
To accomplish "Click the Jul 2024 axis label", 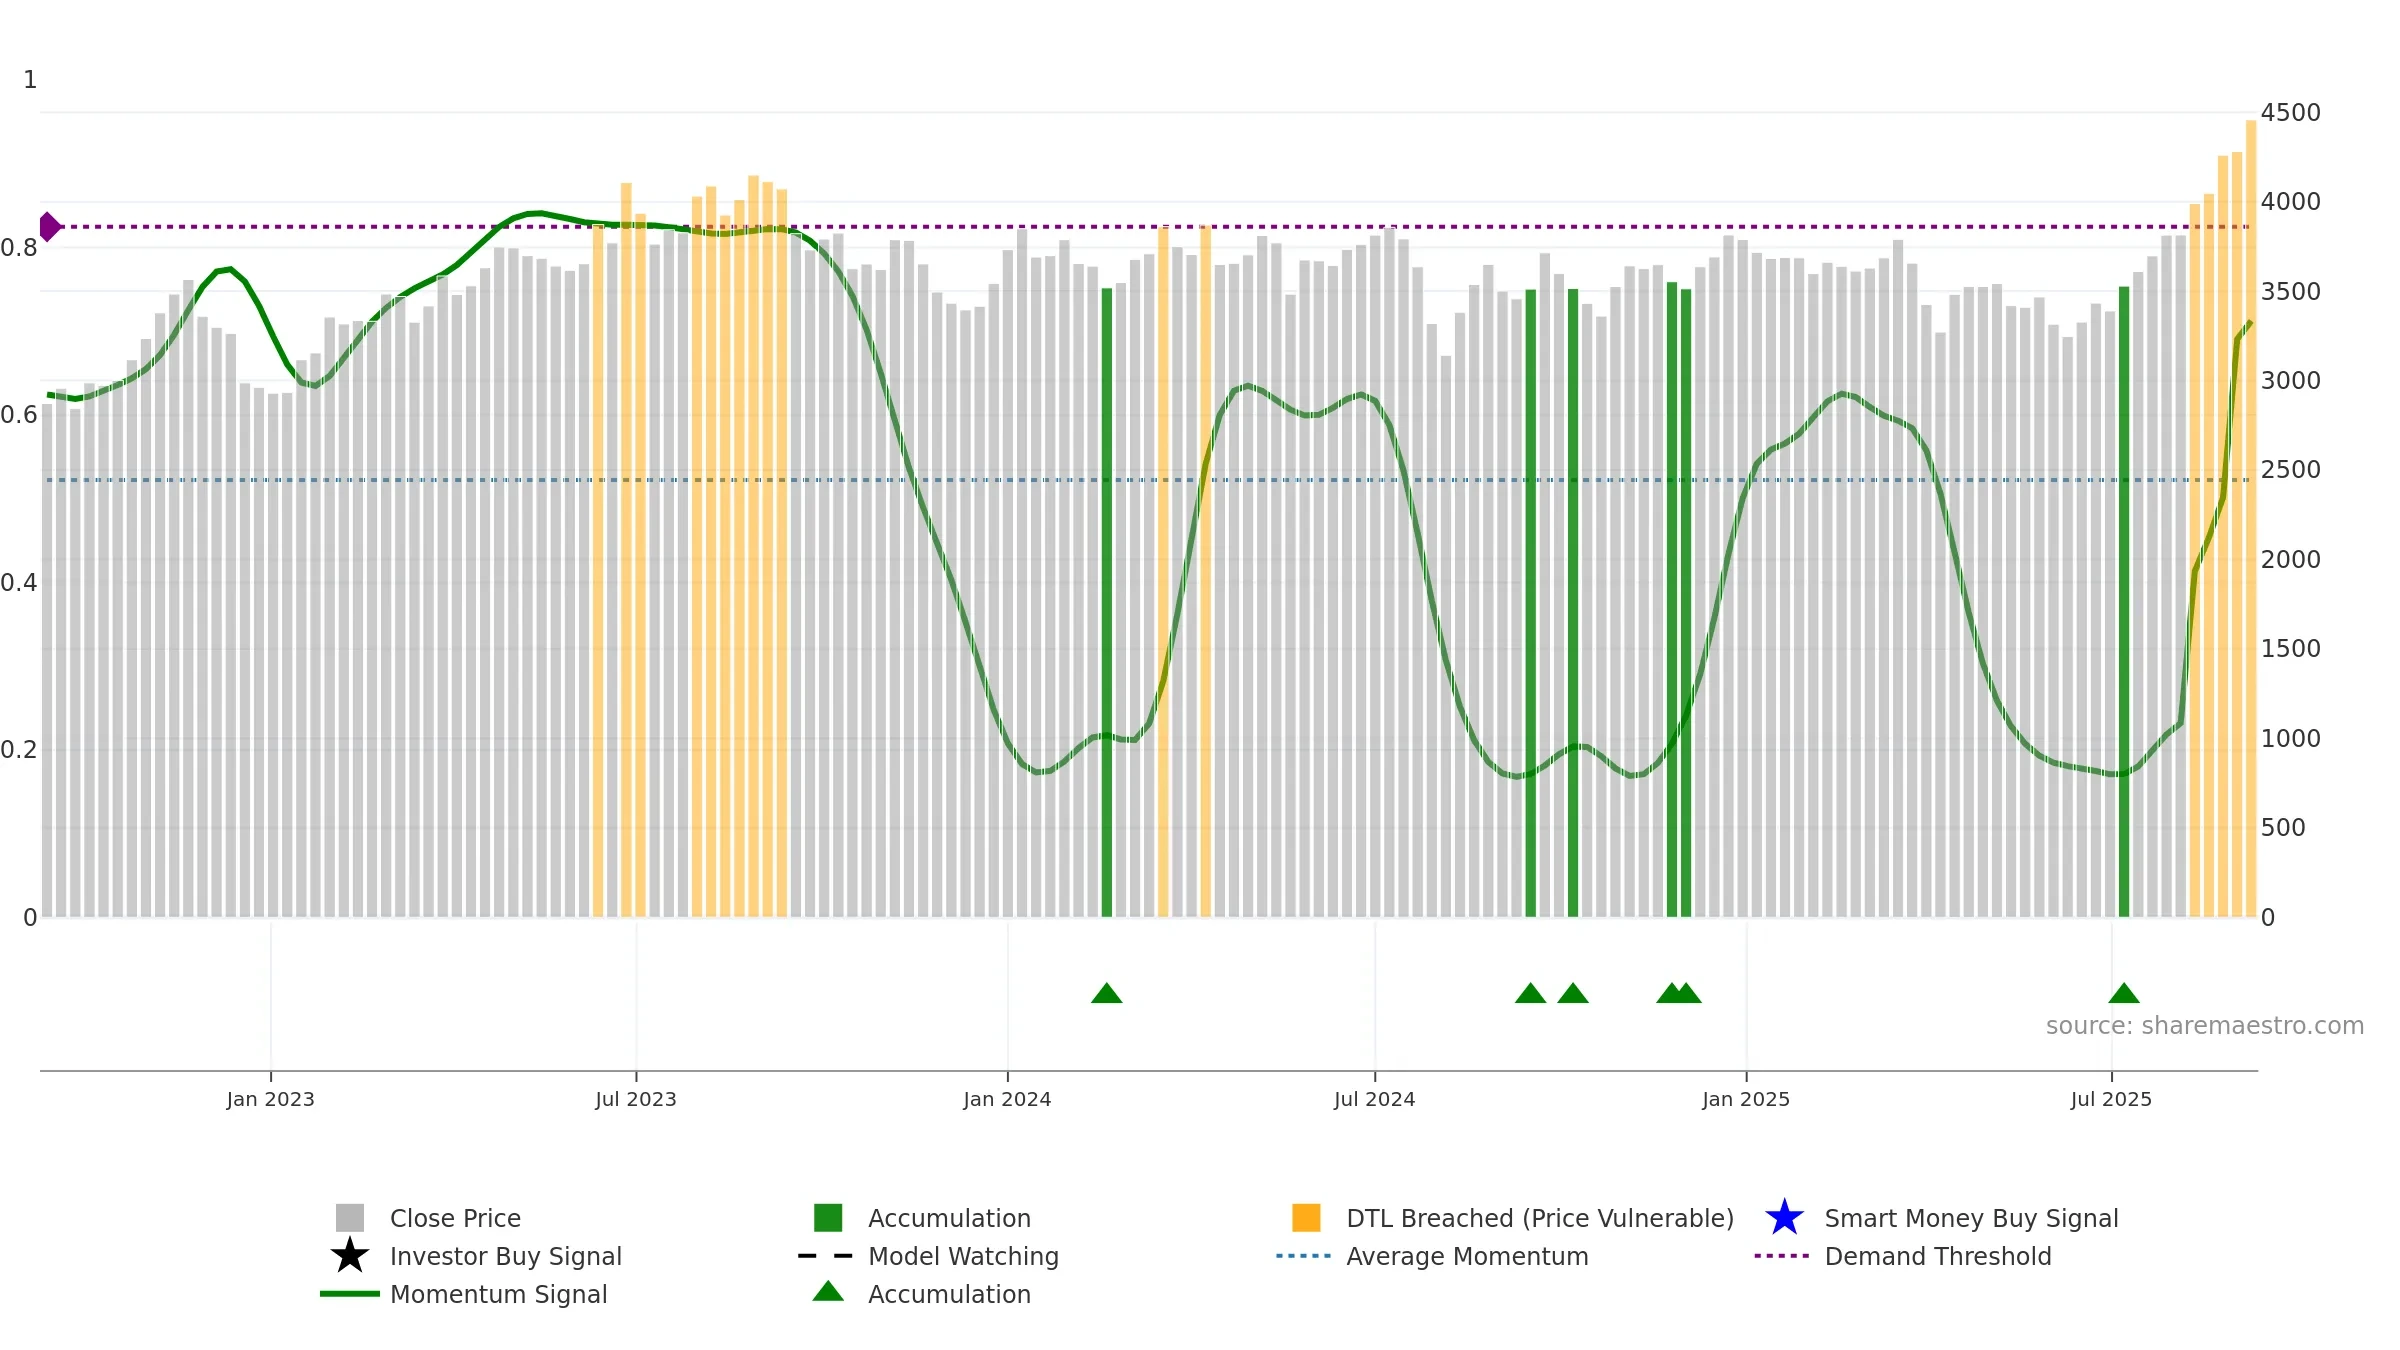I will (1374, 1100).
